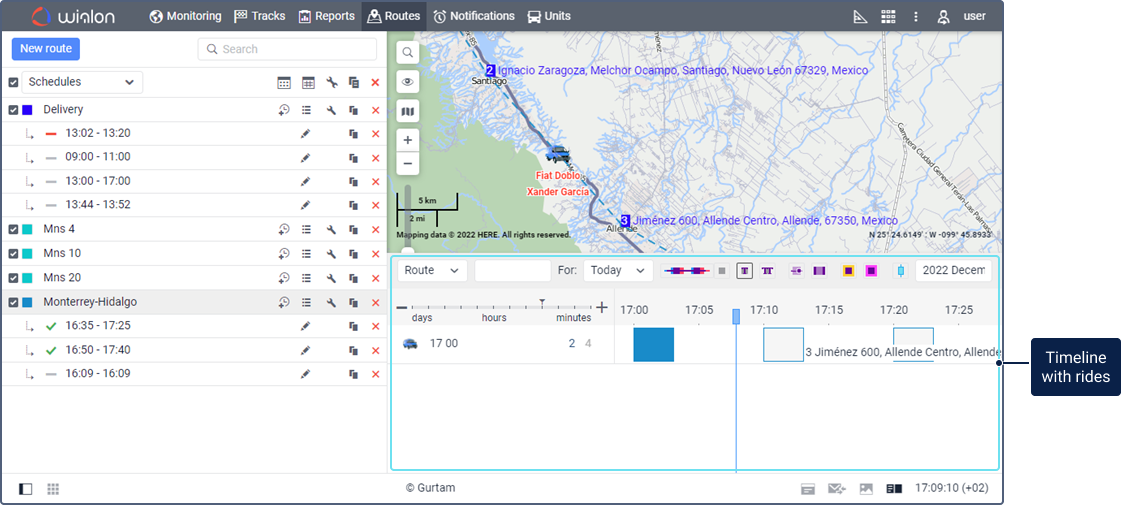Image resolution: width=1123 pixels, height=505 pixels.
Task: Open the apps grid icon in top bar
Action: [x=888, y=17]
